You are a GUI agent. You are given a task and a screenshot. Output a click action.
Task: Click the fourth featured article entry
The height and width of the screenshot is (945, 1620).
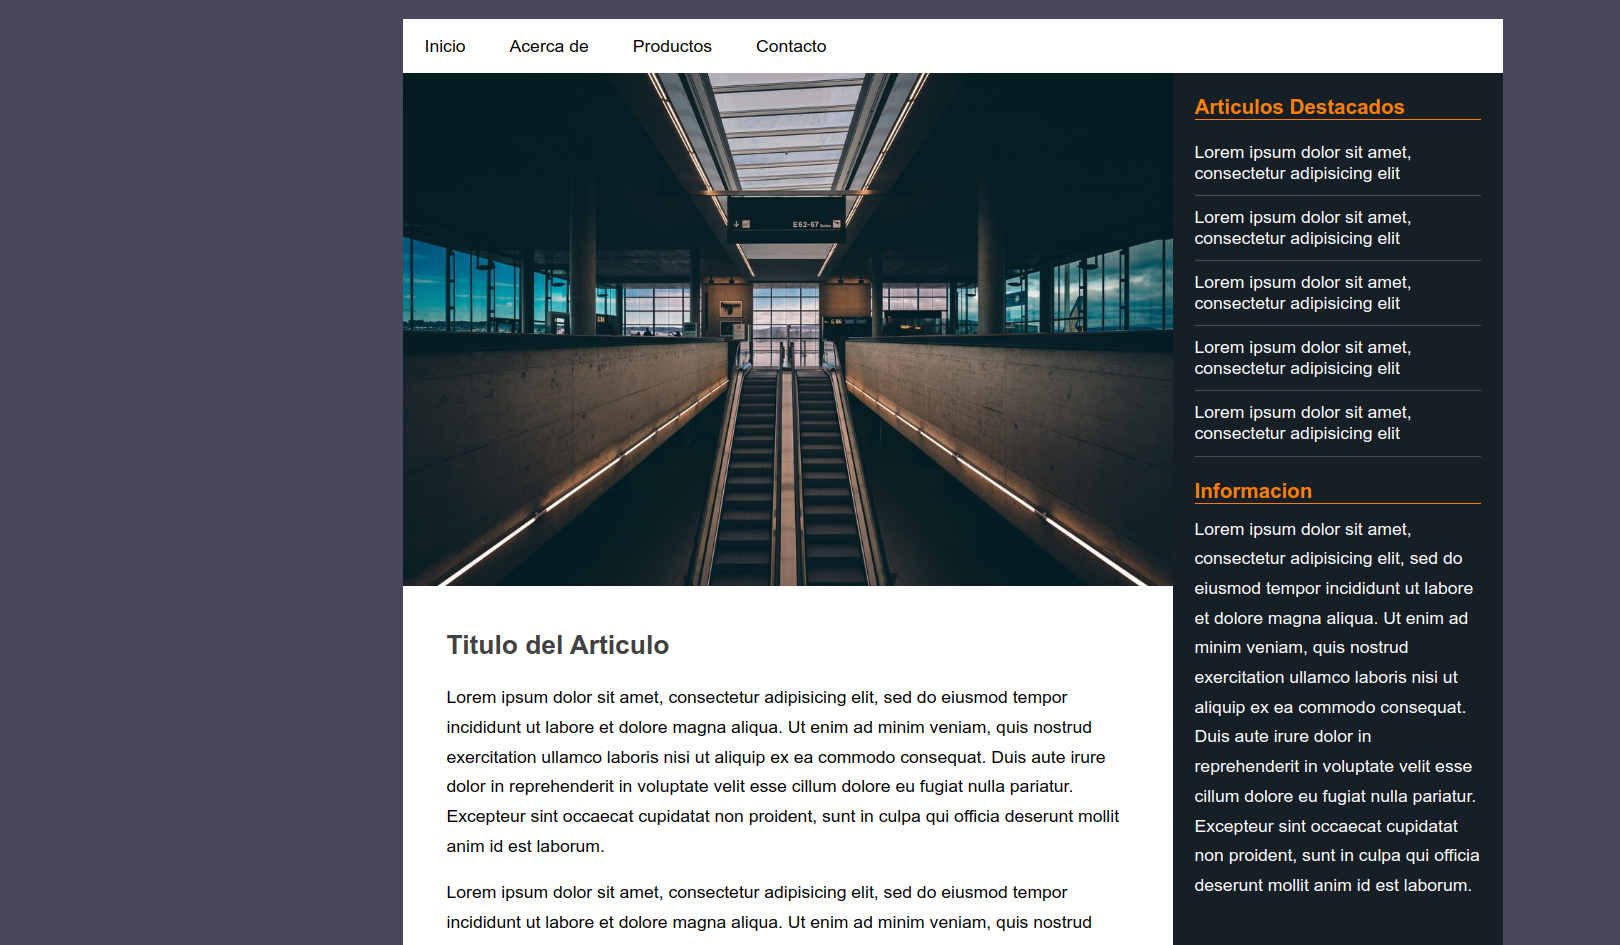pos(1302,357)
